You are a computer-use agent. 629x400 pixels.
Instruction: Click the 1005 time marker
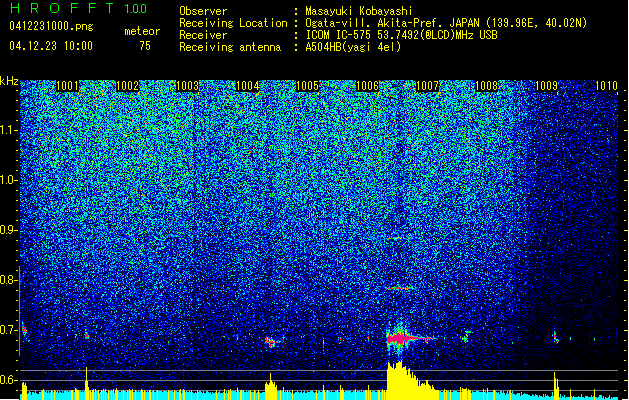pyautogui.click(x=307, y=86)
